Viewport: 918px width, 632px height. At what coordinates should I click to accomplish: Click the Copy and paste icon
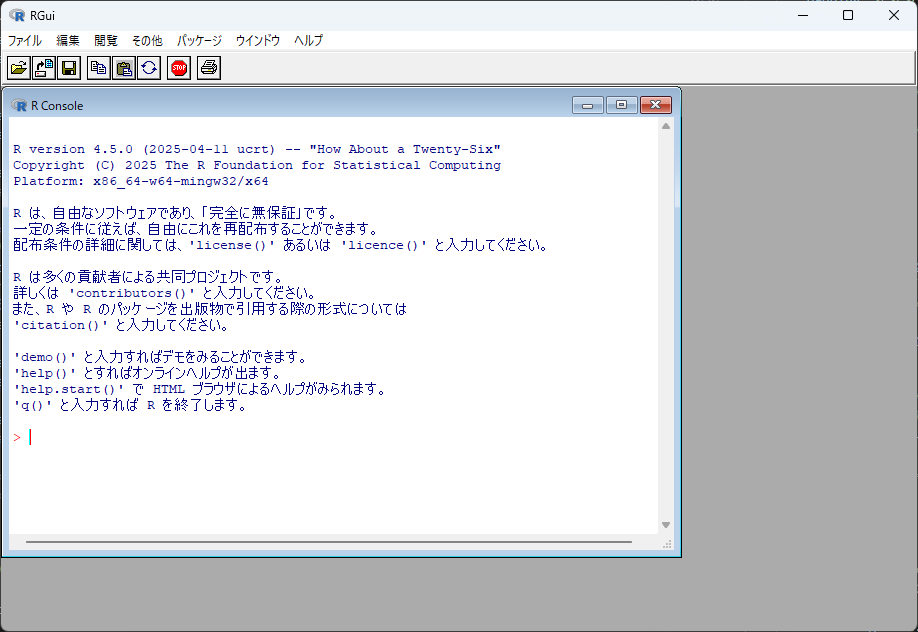[124, 68]
